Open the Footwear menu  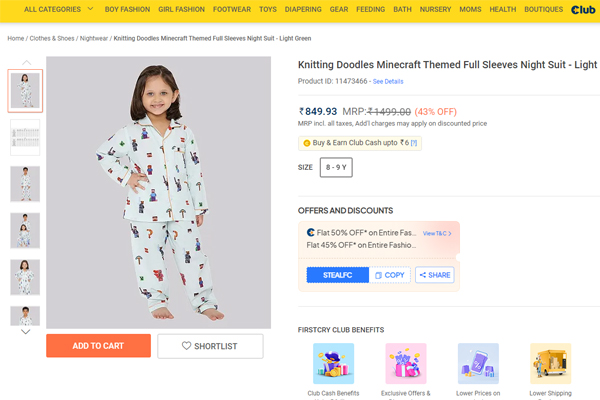[232, 10]
